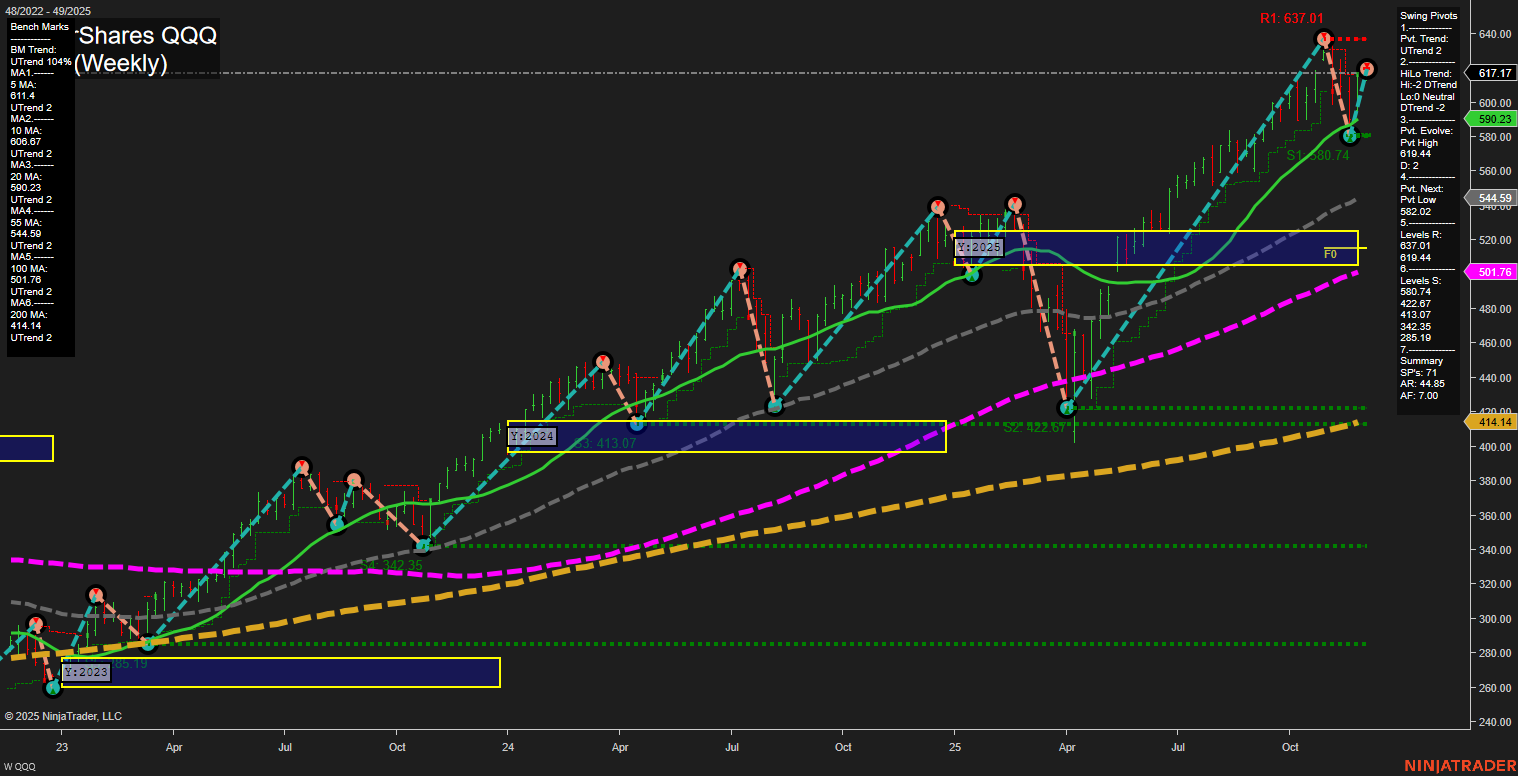Click the R1: 637.01 resistance label
Viewport: 1518px width, 776px height.
[1291, 18]
